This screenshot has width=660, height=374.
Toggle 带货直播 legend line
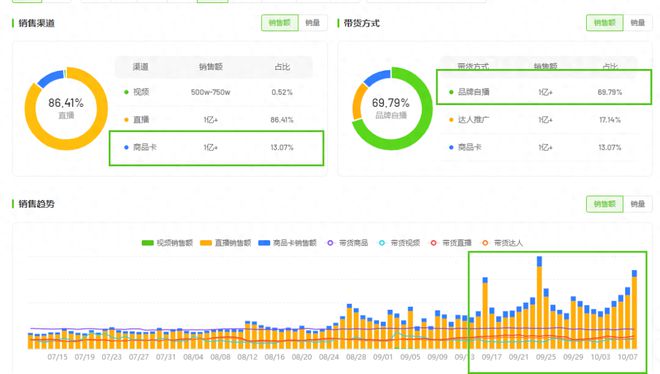coord(451,243)
